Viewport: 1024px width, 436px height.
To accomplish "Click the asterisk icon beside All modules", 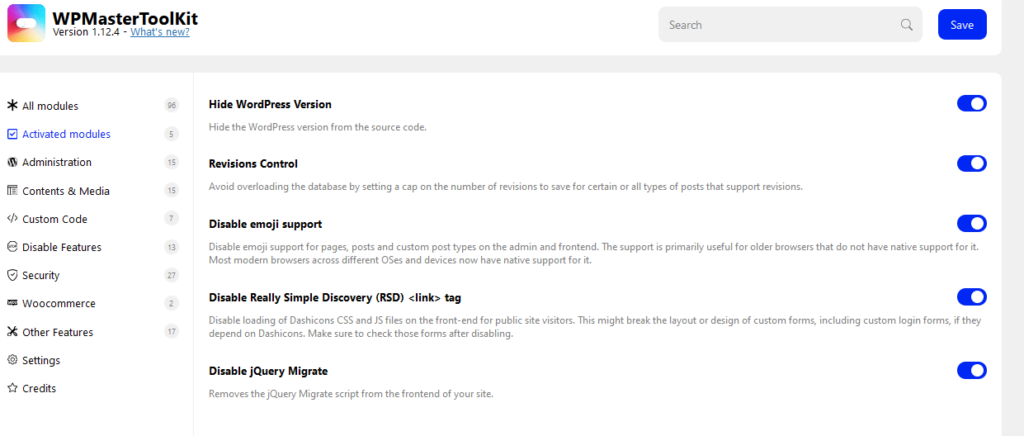I will pos(12,106).
